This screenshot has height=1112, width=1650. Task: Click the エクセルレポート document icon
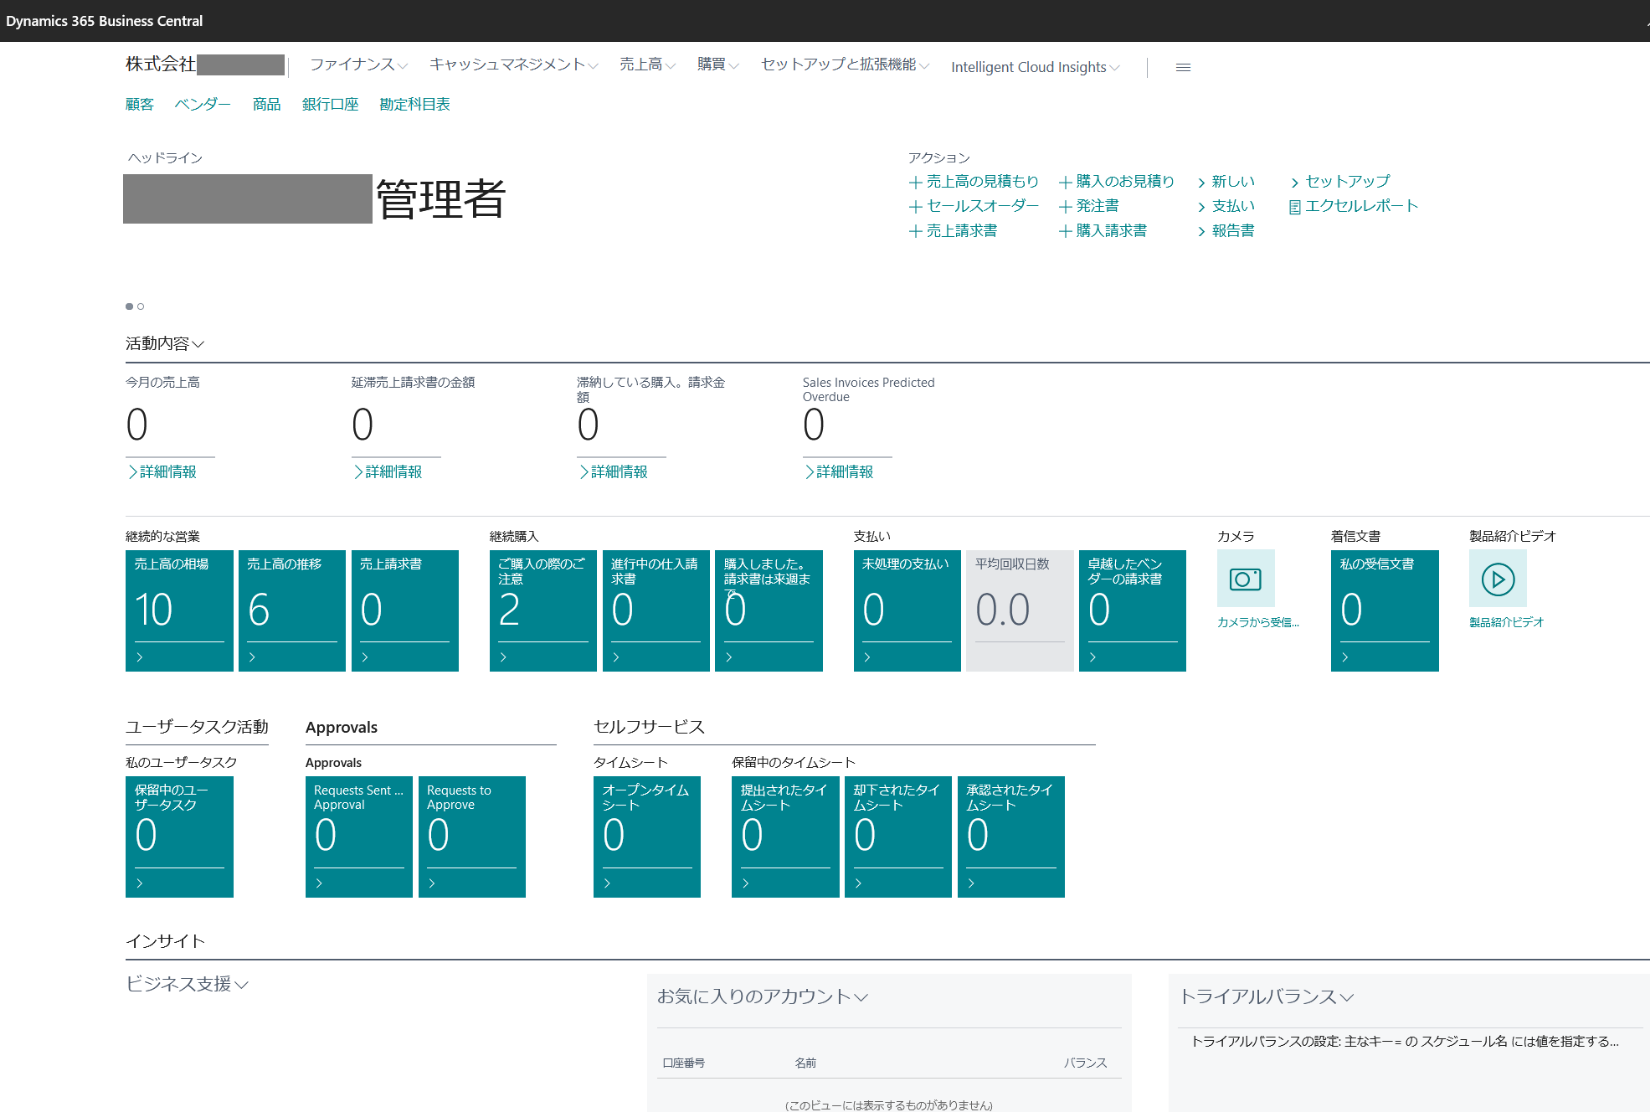(x=1295, y=207)
